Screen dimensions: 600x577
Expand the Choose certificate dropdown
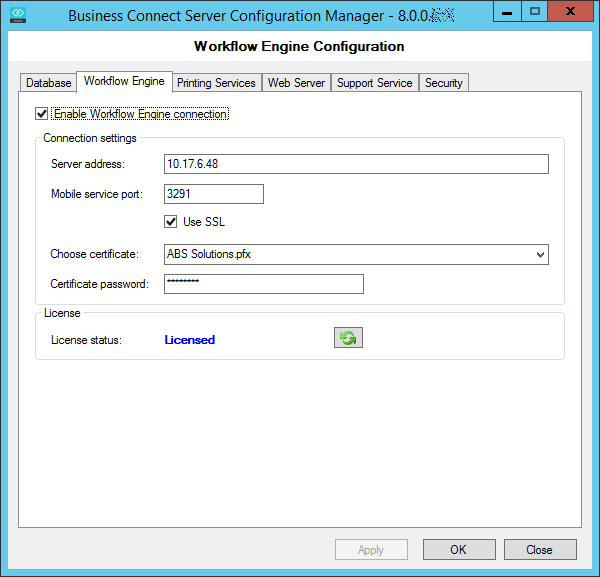click(x=541, y=255)
